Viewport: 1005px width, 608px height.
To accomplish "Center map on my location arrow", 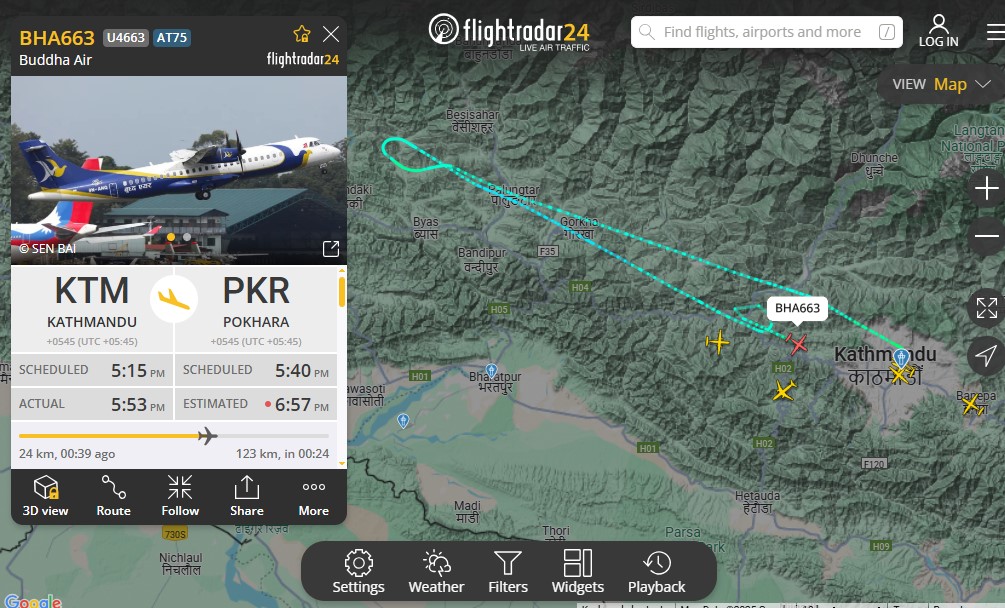I will 986,356.
